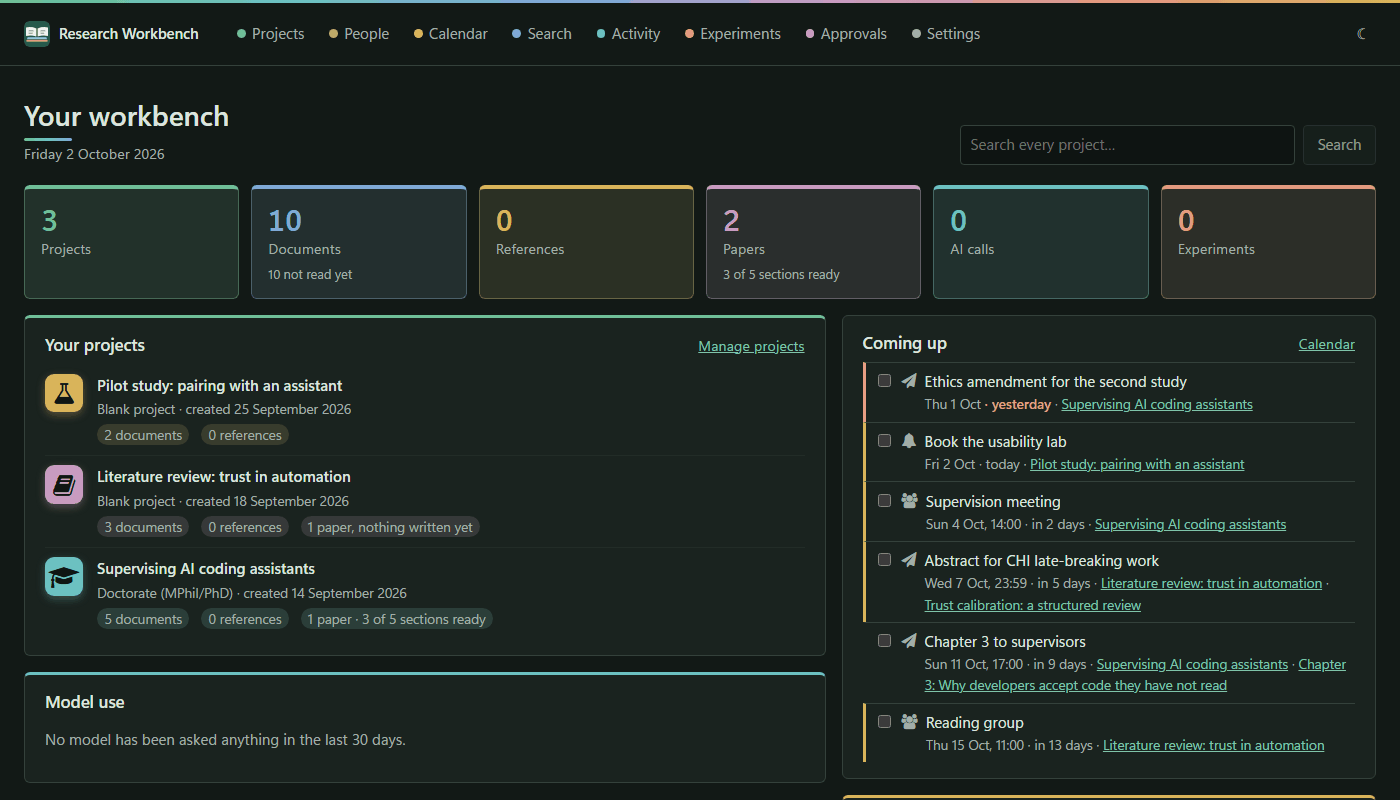Focus the Search every project input field
1400x800 pixels.
point(1127,145)
